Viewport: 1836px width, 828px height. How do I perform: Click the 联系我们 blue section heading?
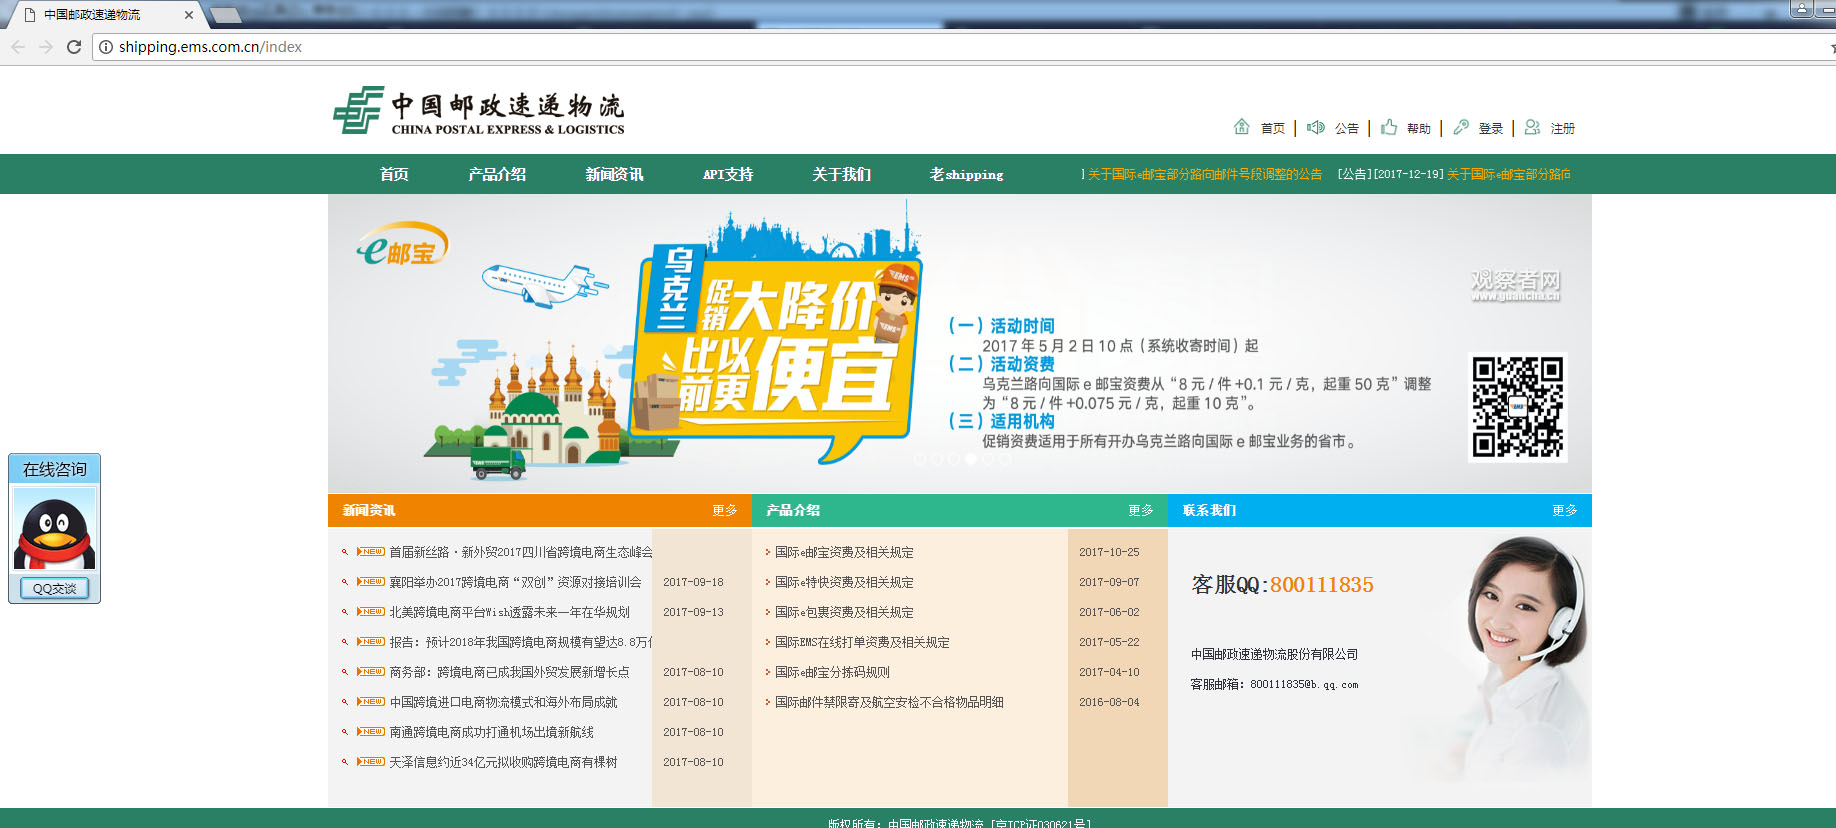[x=1209, y=510]
